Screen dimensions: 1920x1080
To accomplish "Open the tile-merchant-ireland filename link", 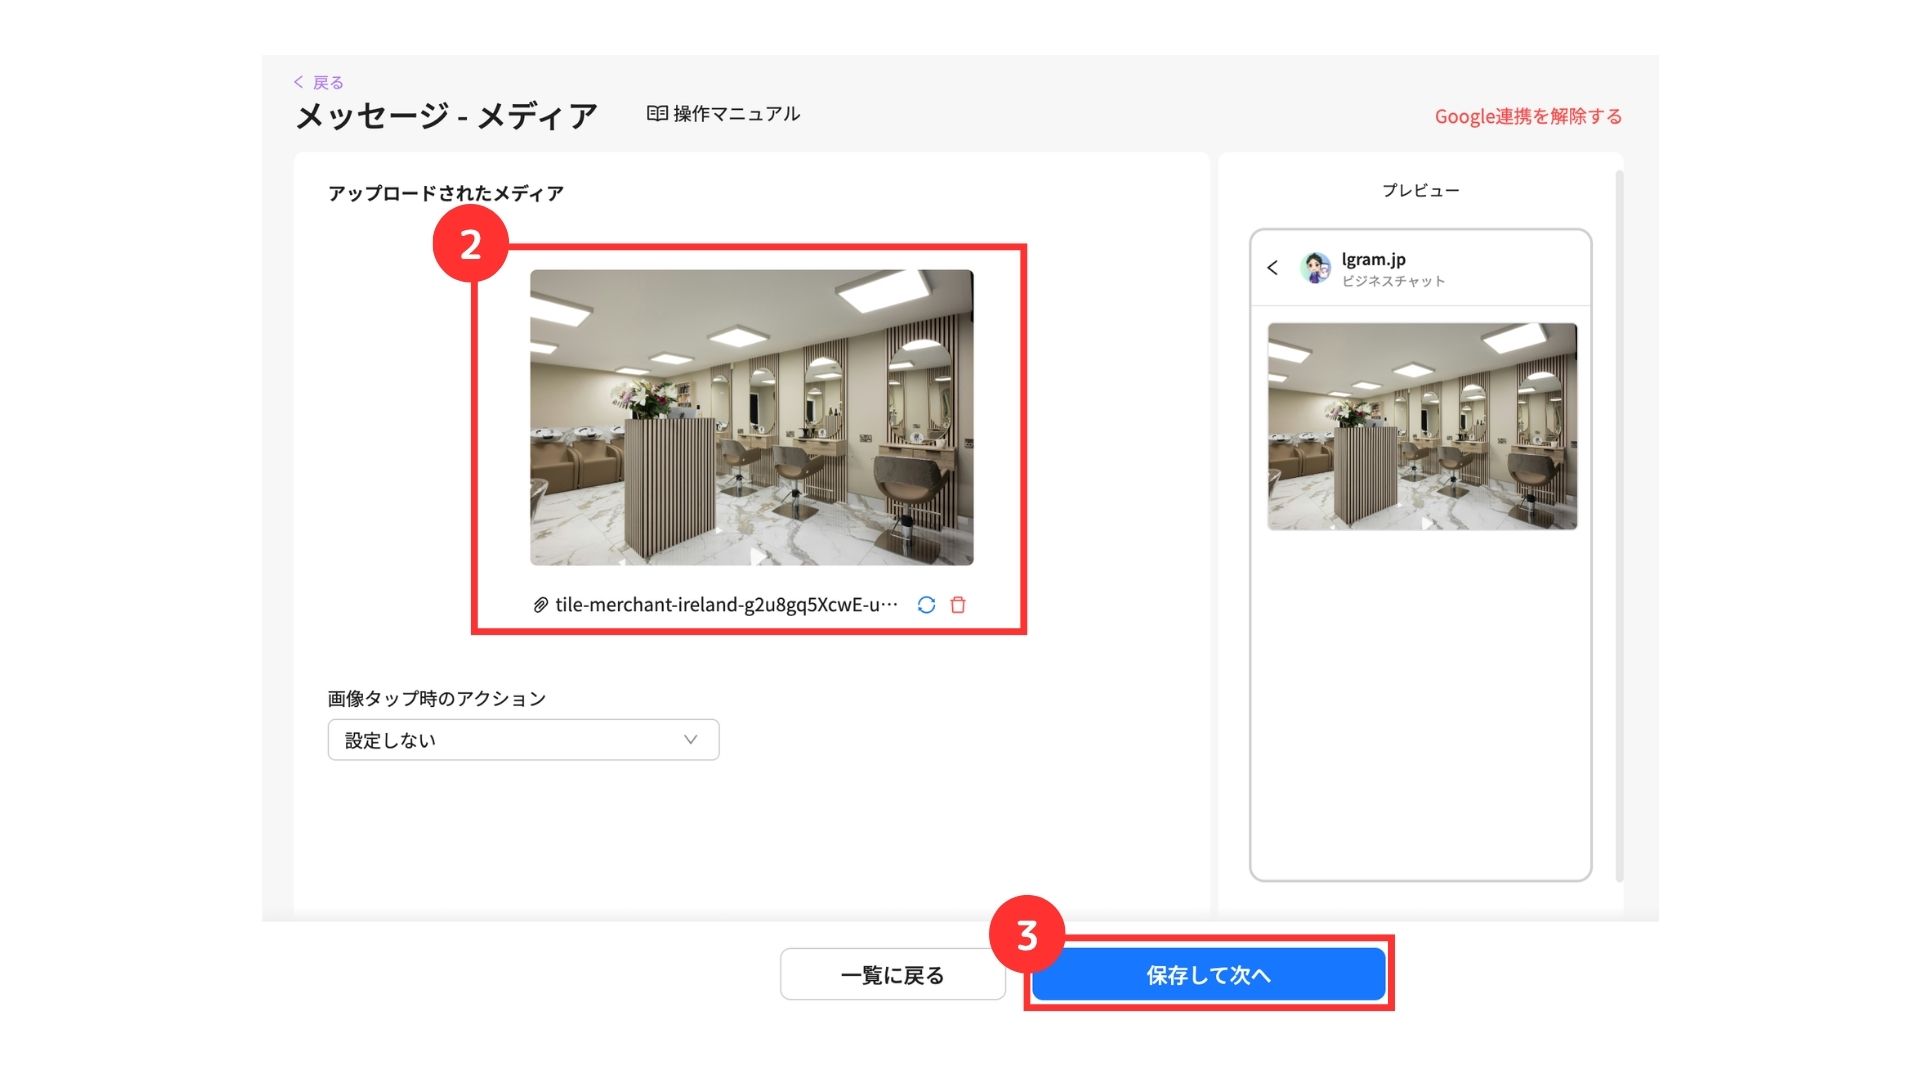I will click(x=726, y=605).
